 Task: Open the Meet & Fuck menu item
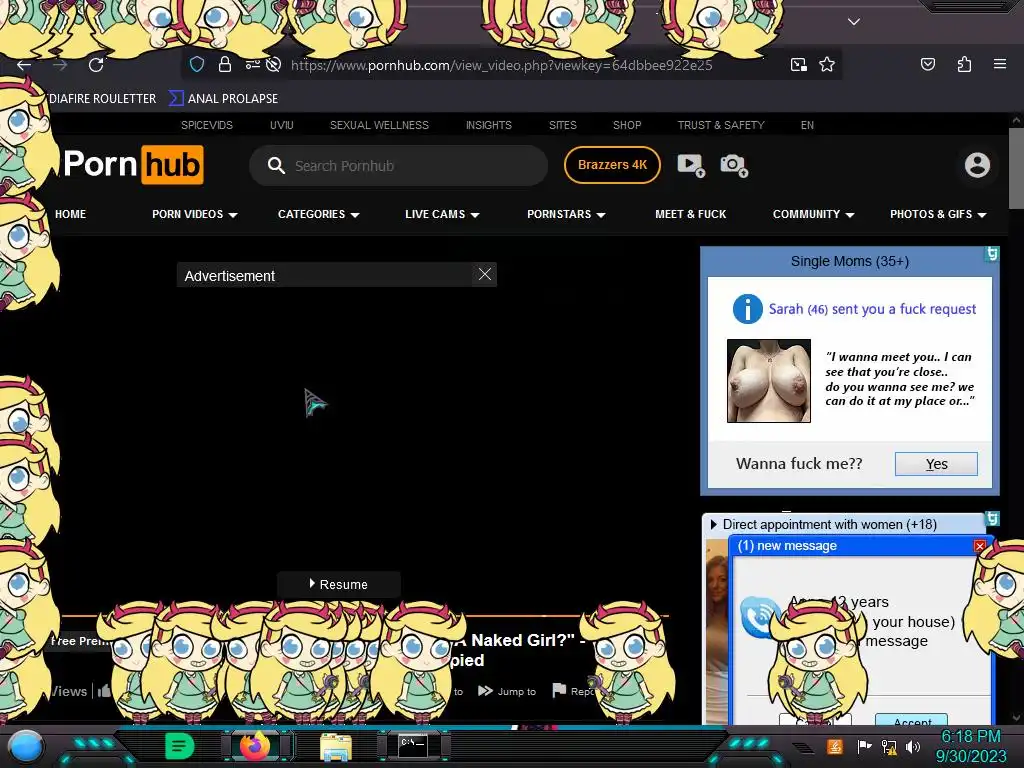tap(690, 214)
